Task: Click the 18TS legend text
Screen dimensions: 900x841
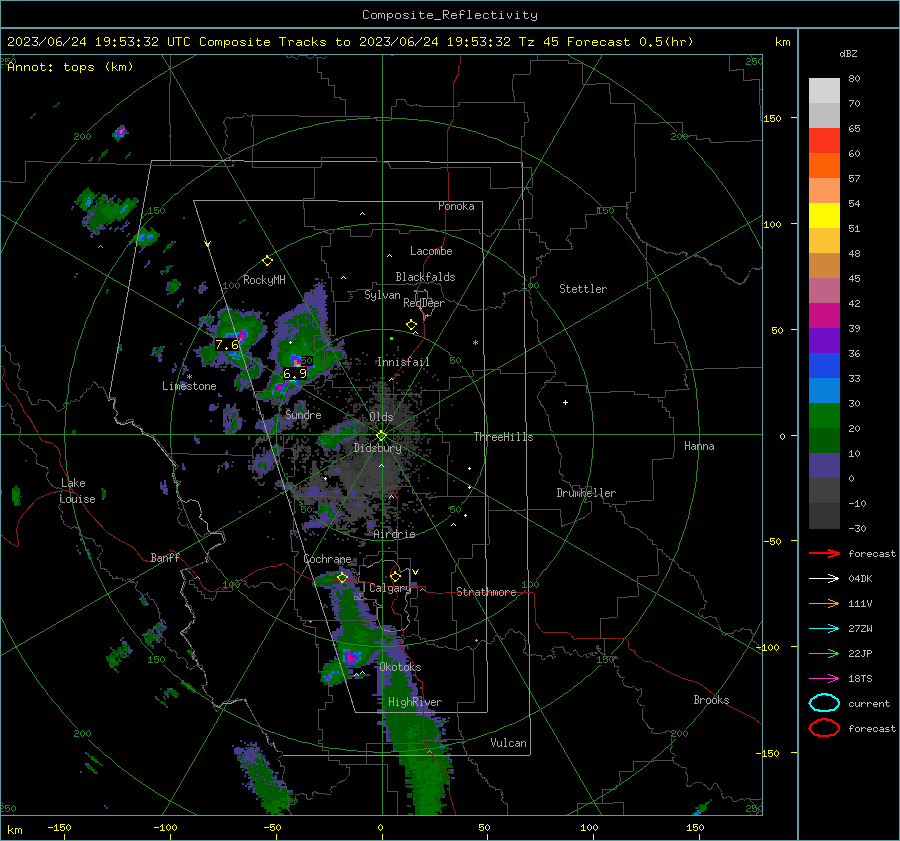Action: 860,679
